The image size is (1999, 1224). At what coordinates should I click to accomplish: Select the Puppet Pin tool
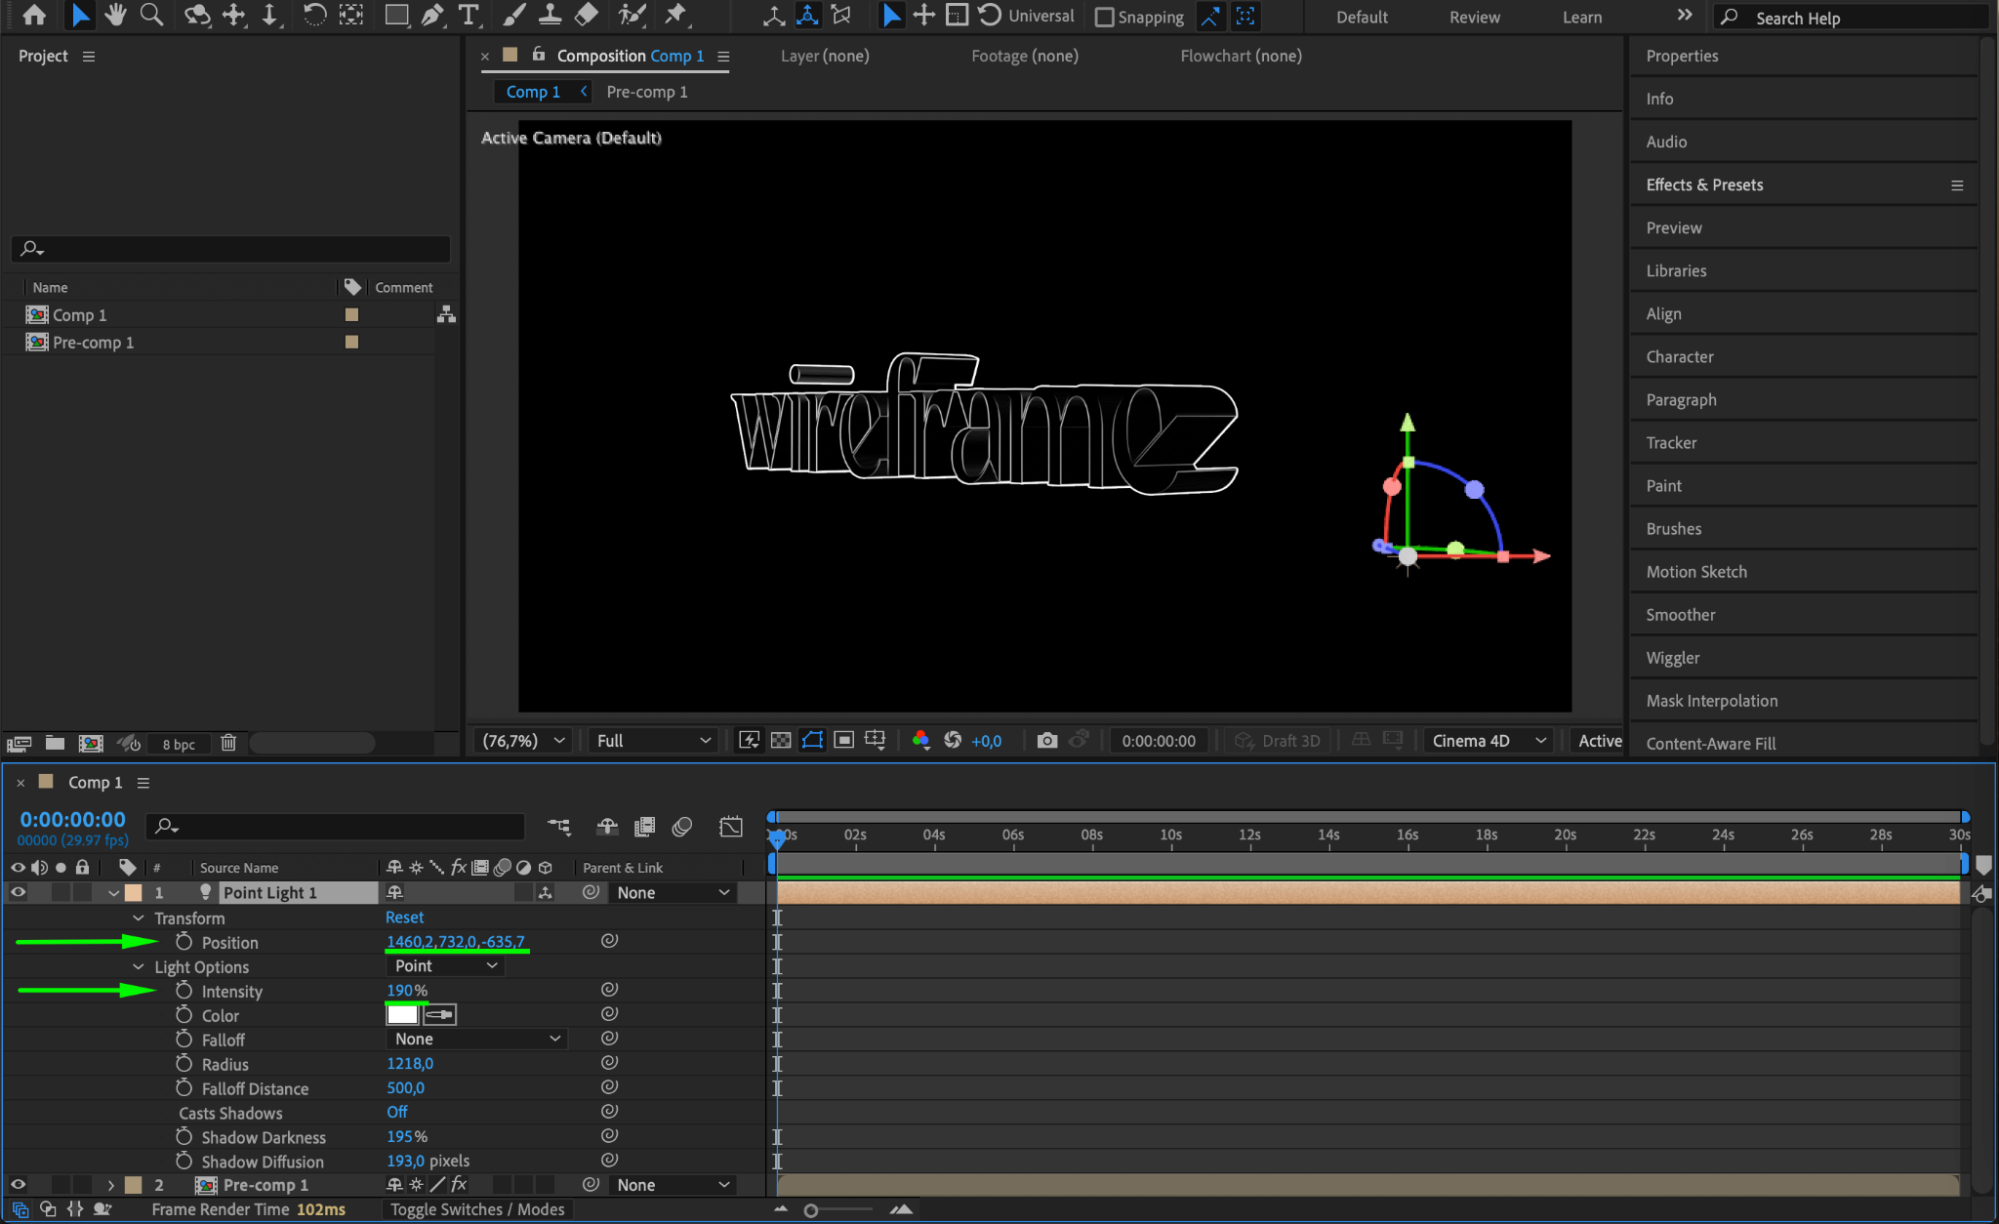676,15
